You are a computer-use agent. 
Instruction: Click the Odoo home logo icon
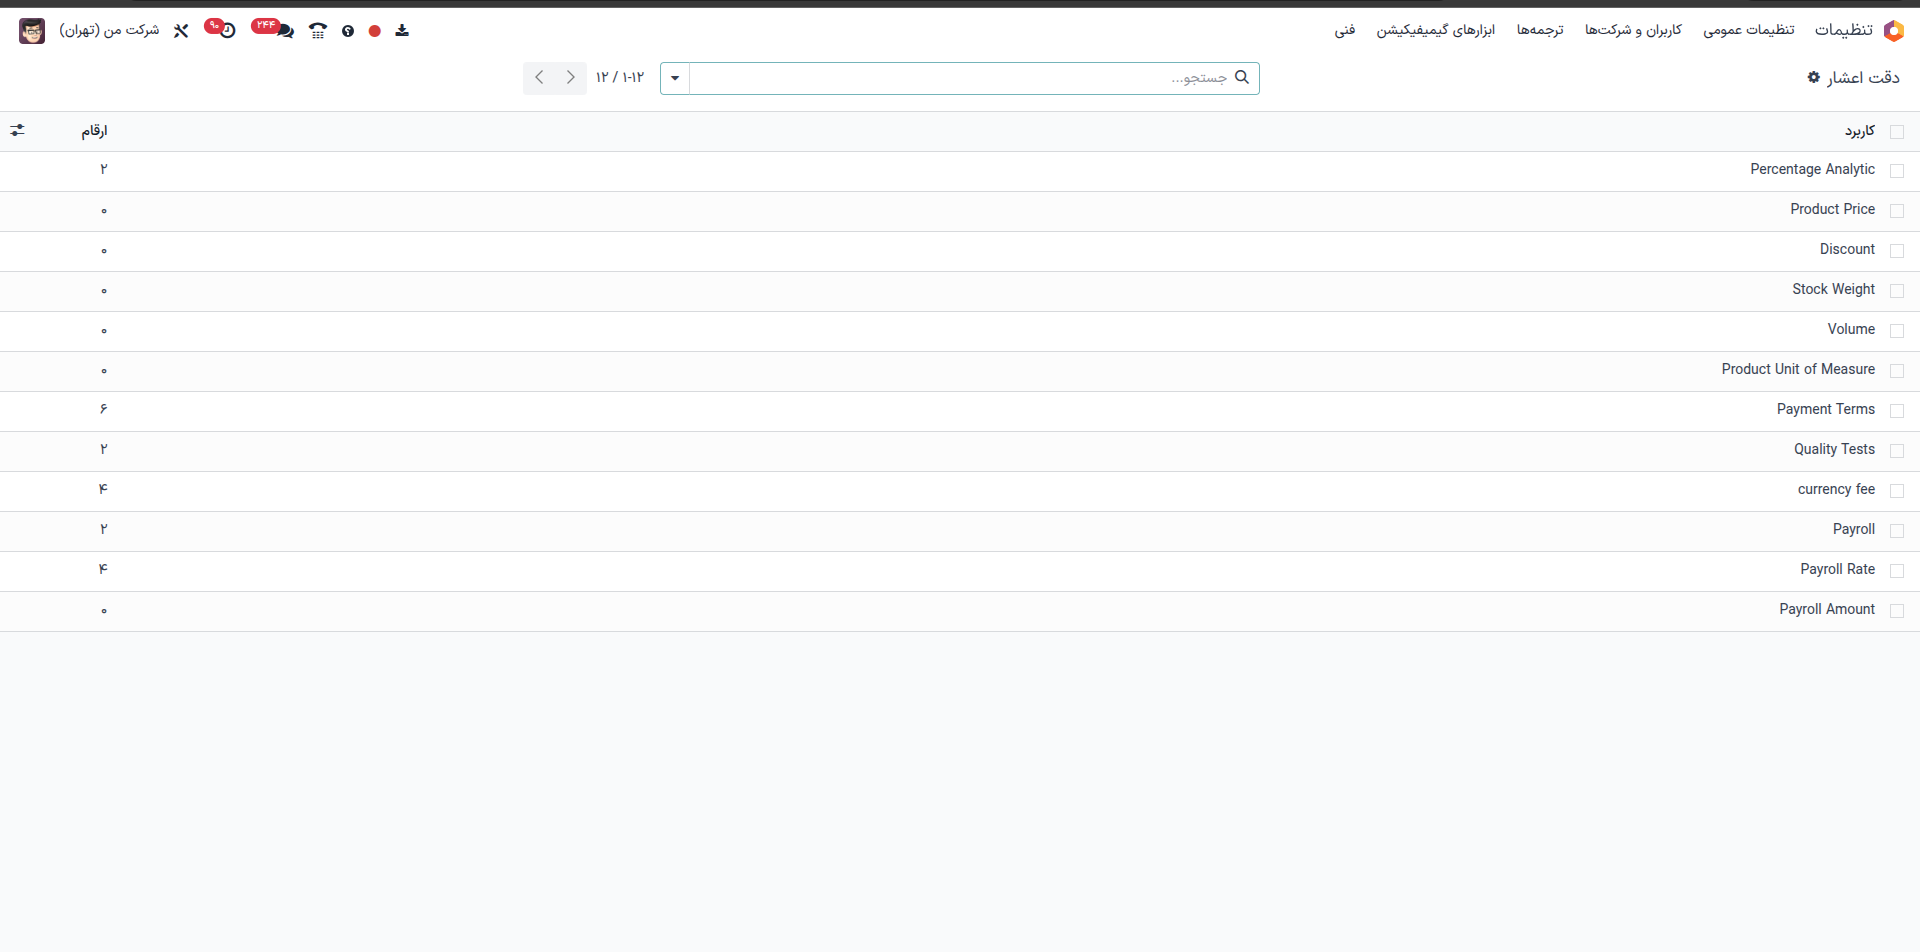pyautogui.click(x=1893, y=31)
